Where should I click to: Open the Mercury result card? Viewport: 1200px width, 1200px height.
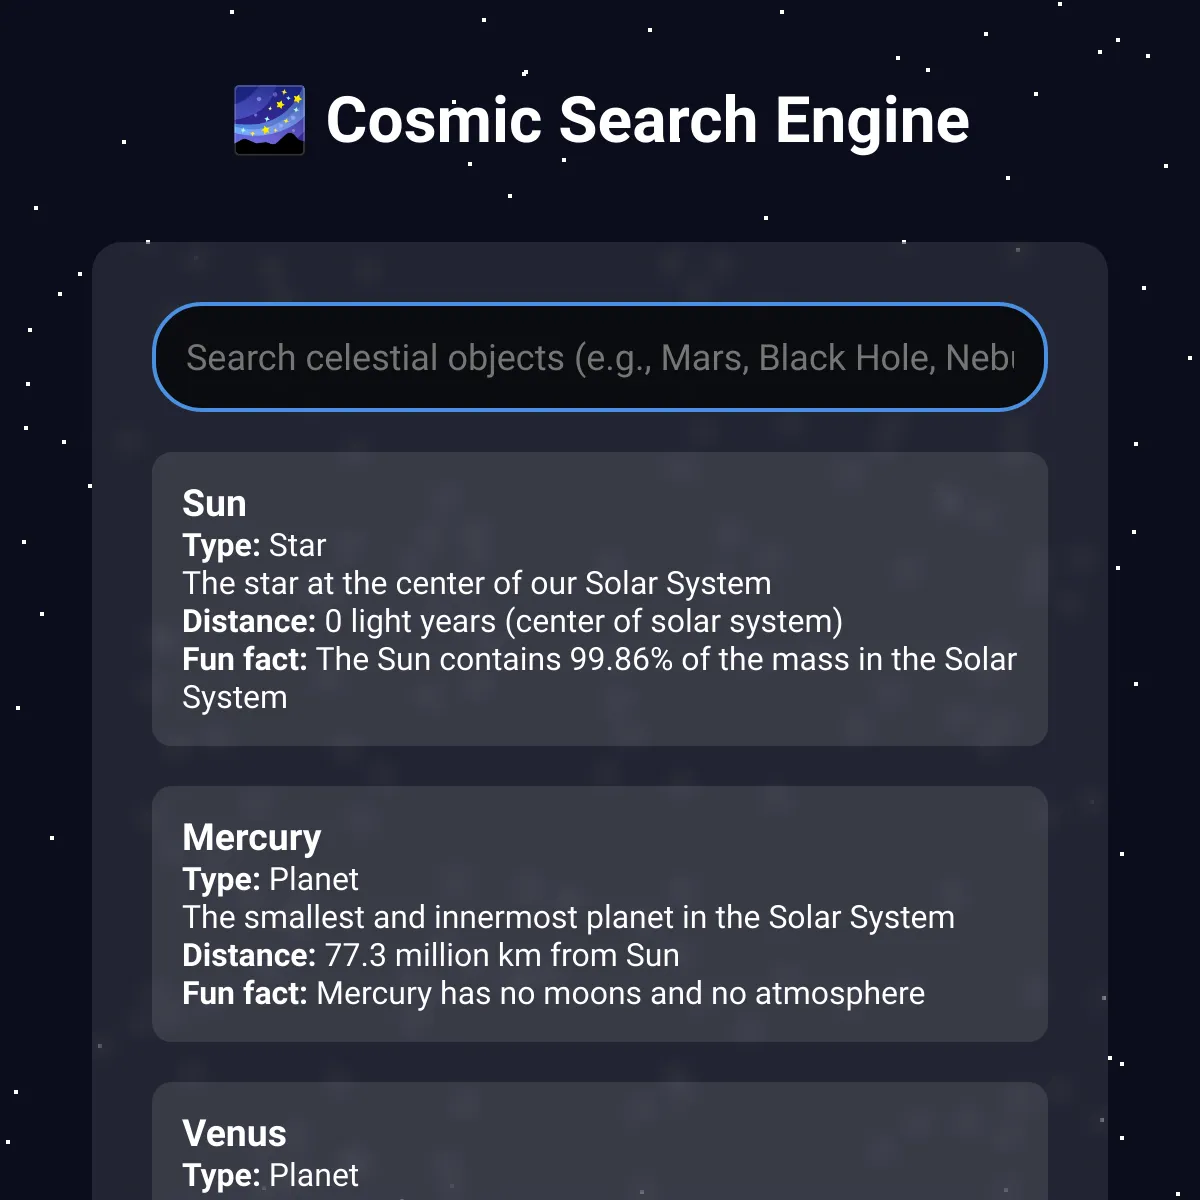point(600,914)
